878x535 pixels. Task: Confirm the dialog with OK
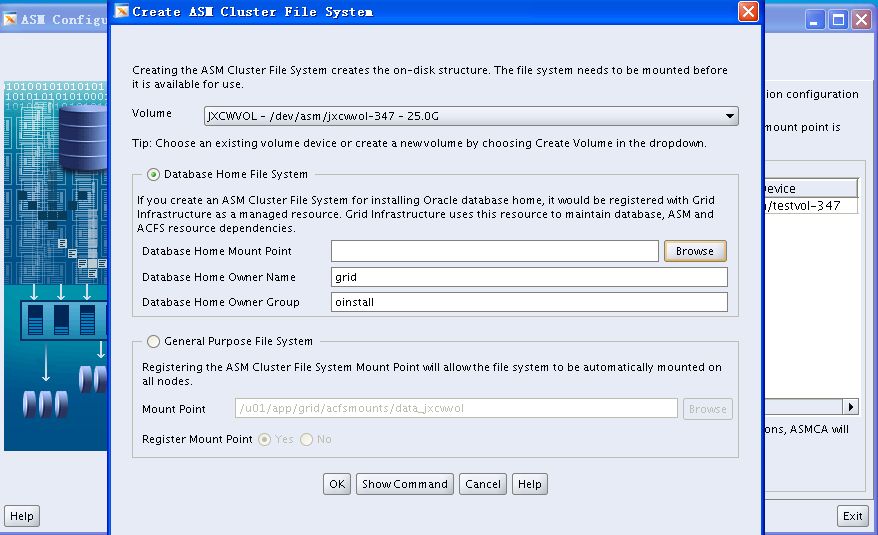click(x=337, y=484)
